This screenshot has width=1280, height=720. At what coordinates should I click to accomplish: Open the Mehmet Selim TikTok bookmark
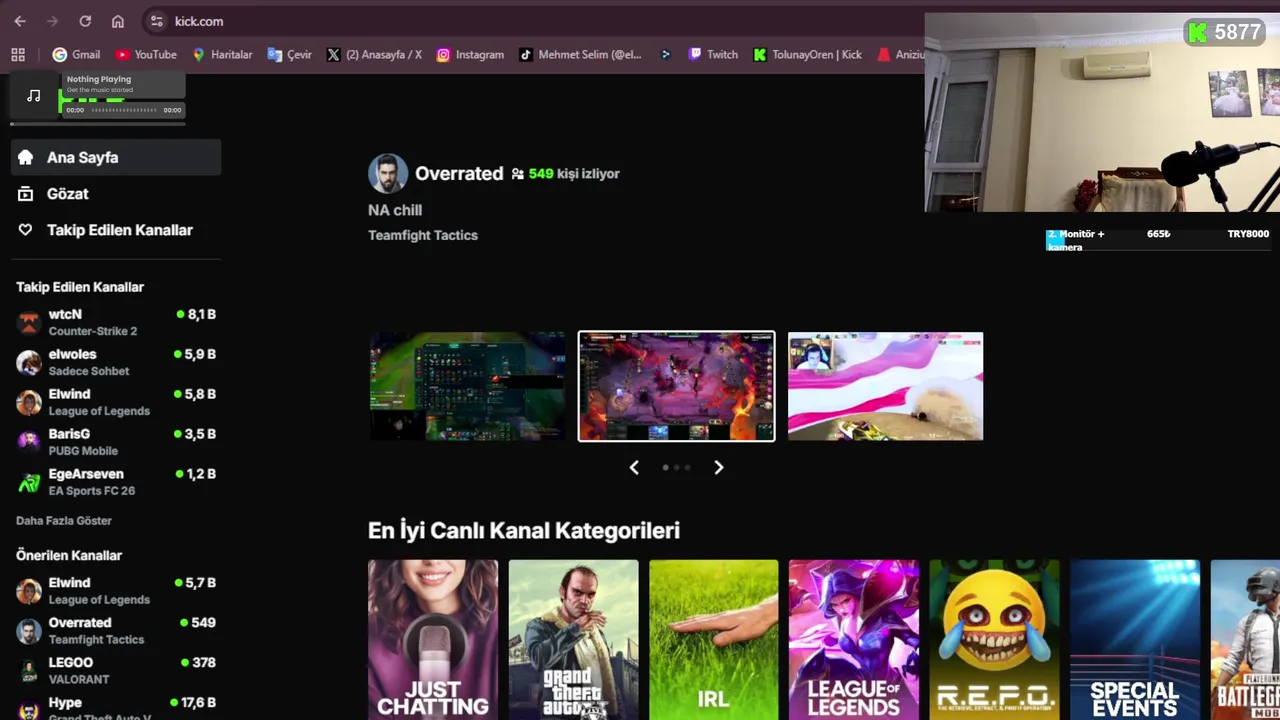click(x=580, y=55)
